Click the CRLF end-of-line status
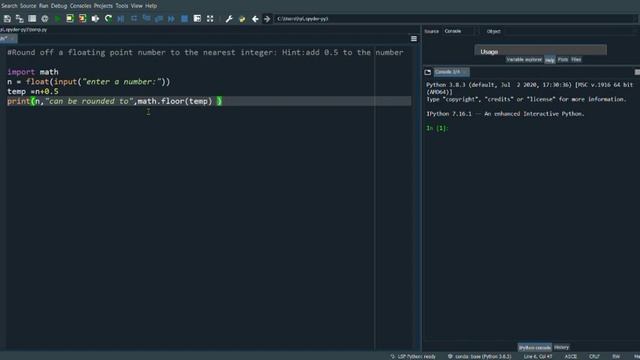Screen dimensions: 640x360 pyautogui.click(x=594, y=357)
